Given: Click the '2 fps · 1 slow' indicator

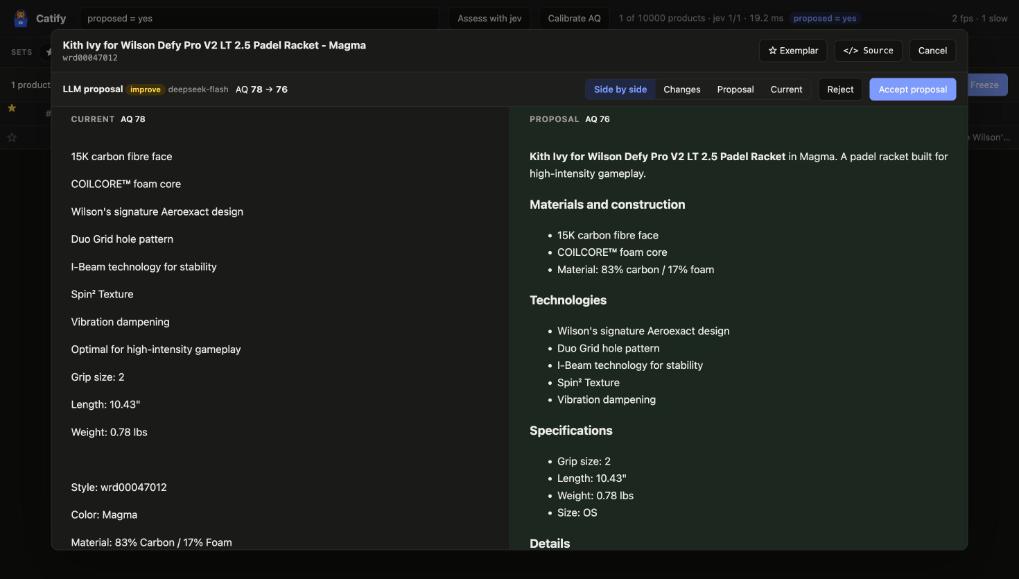Looking at the screenshot, I should (979, 18).
